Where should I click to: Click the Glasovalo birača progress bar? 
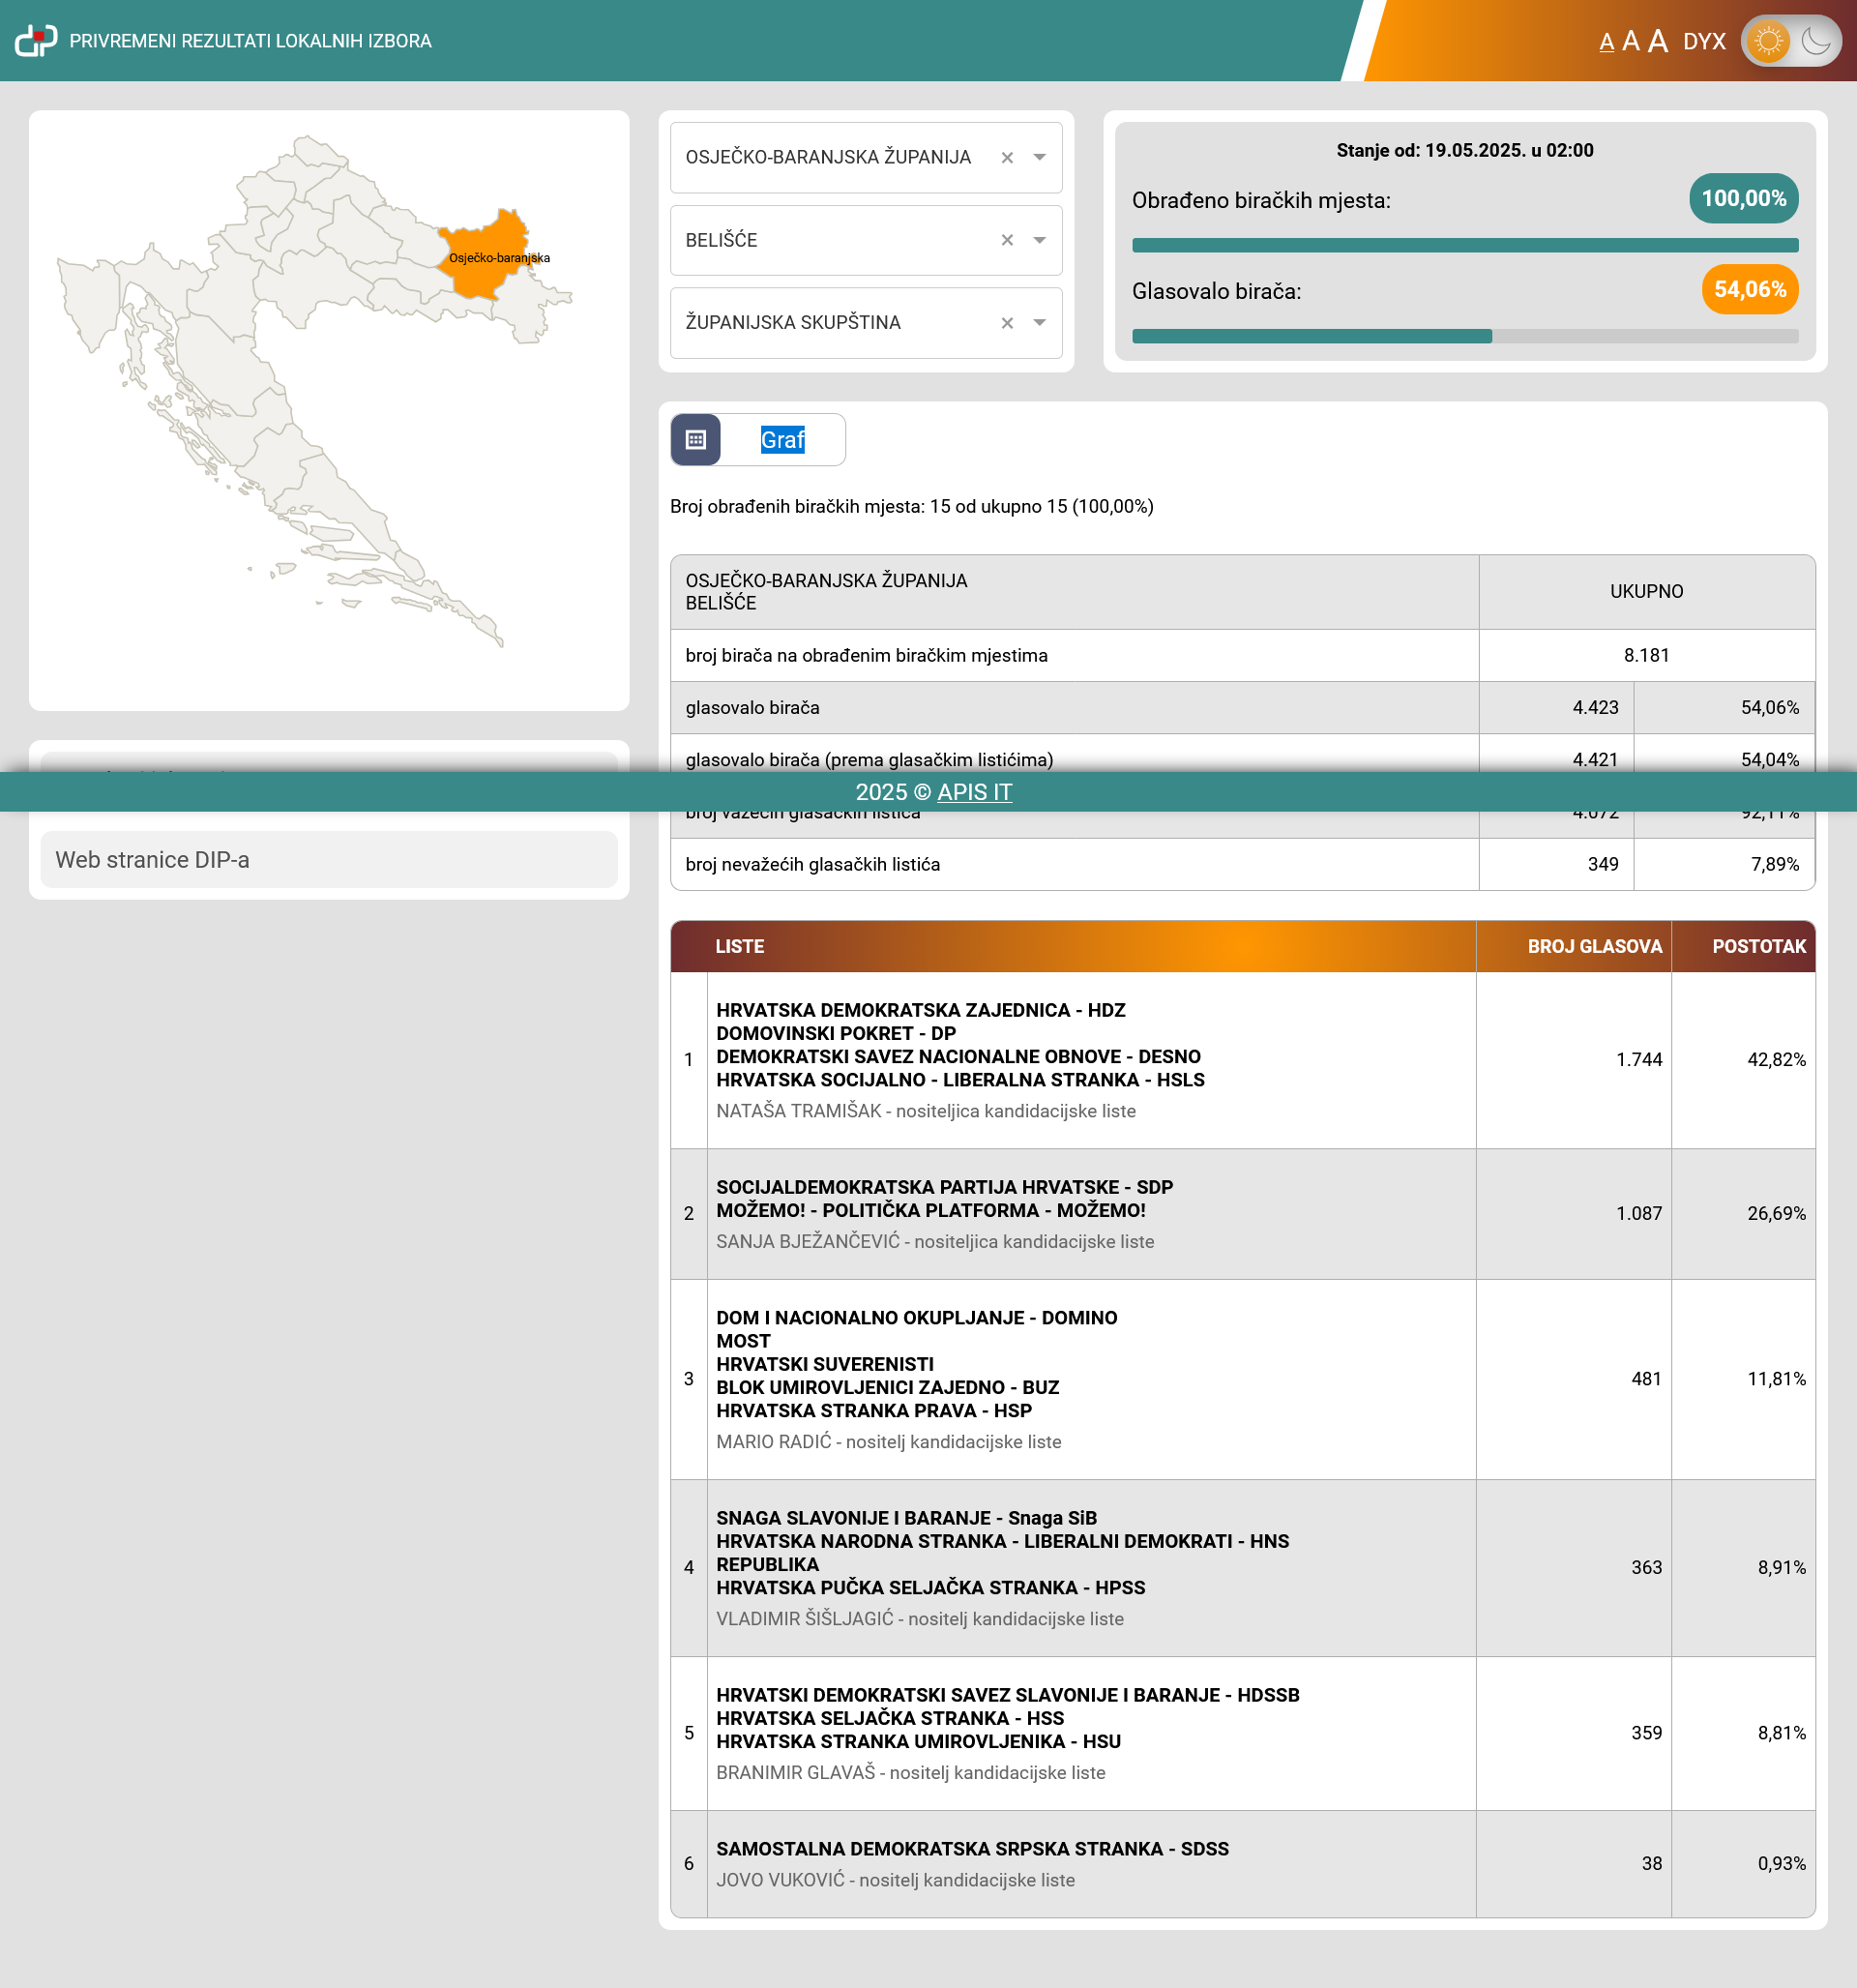(1464, 336)
